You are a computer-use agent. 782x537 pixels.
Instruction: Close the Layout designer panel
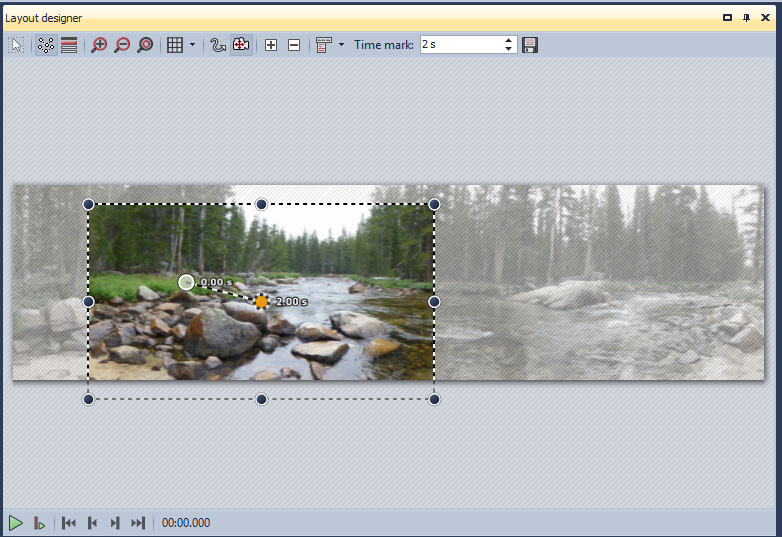(x=766, y=18)
